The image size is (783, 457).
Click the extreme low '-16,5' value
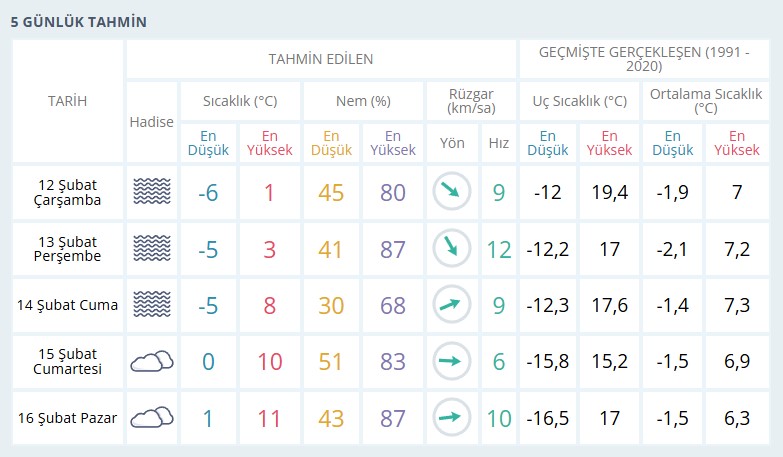548,418
